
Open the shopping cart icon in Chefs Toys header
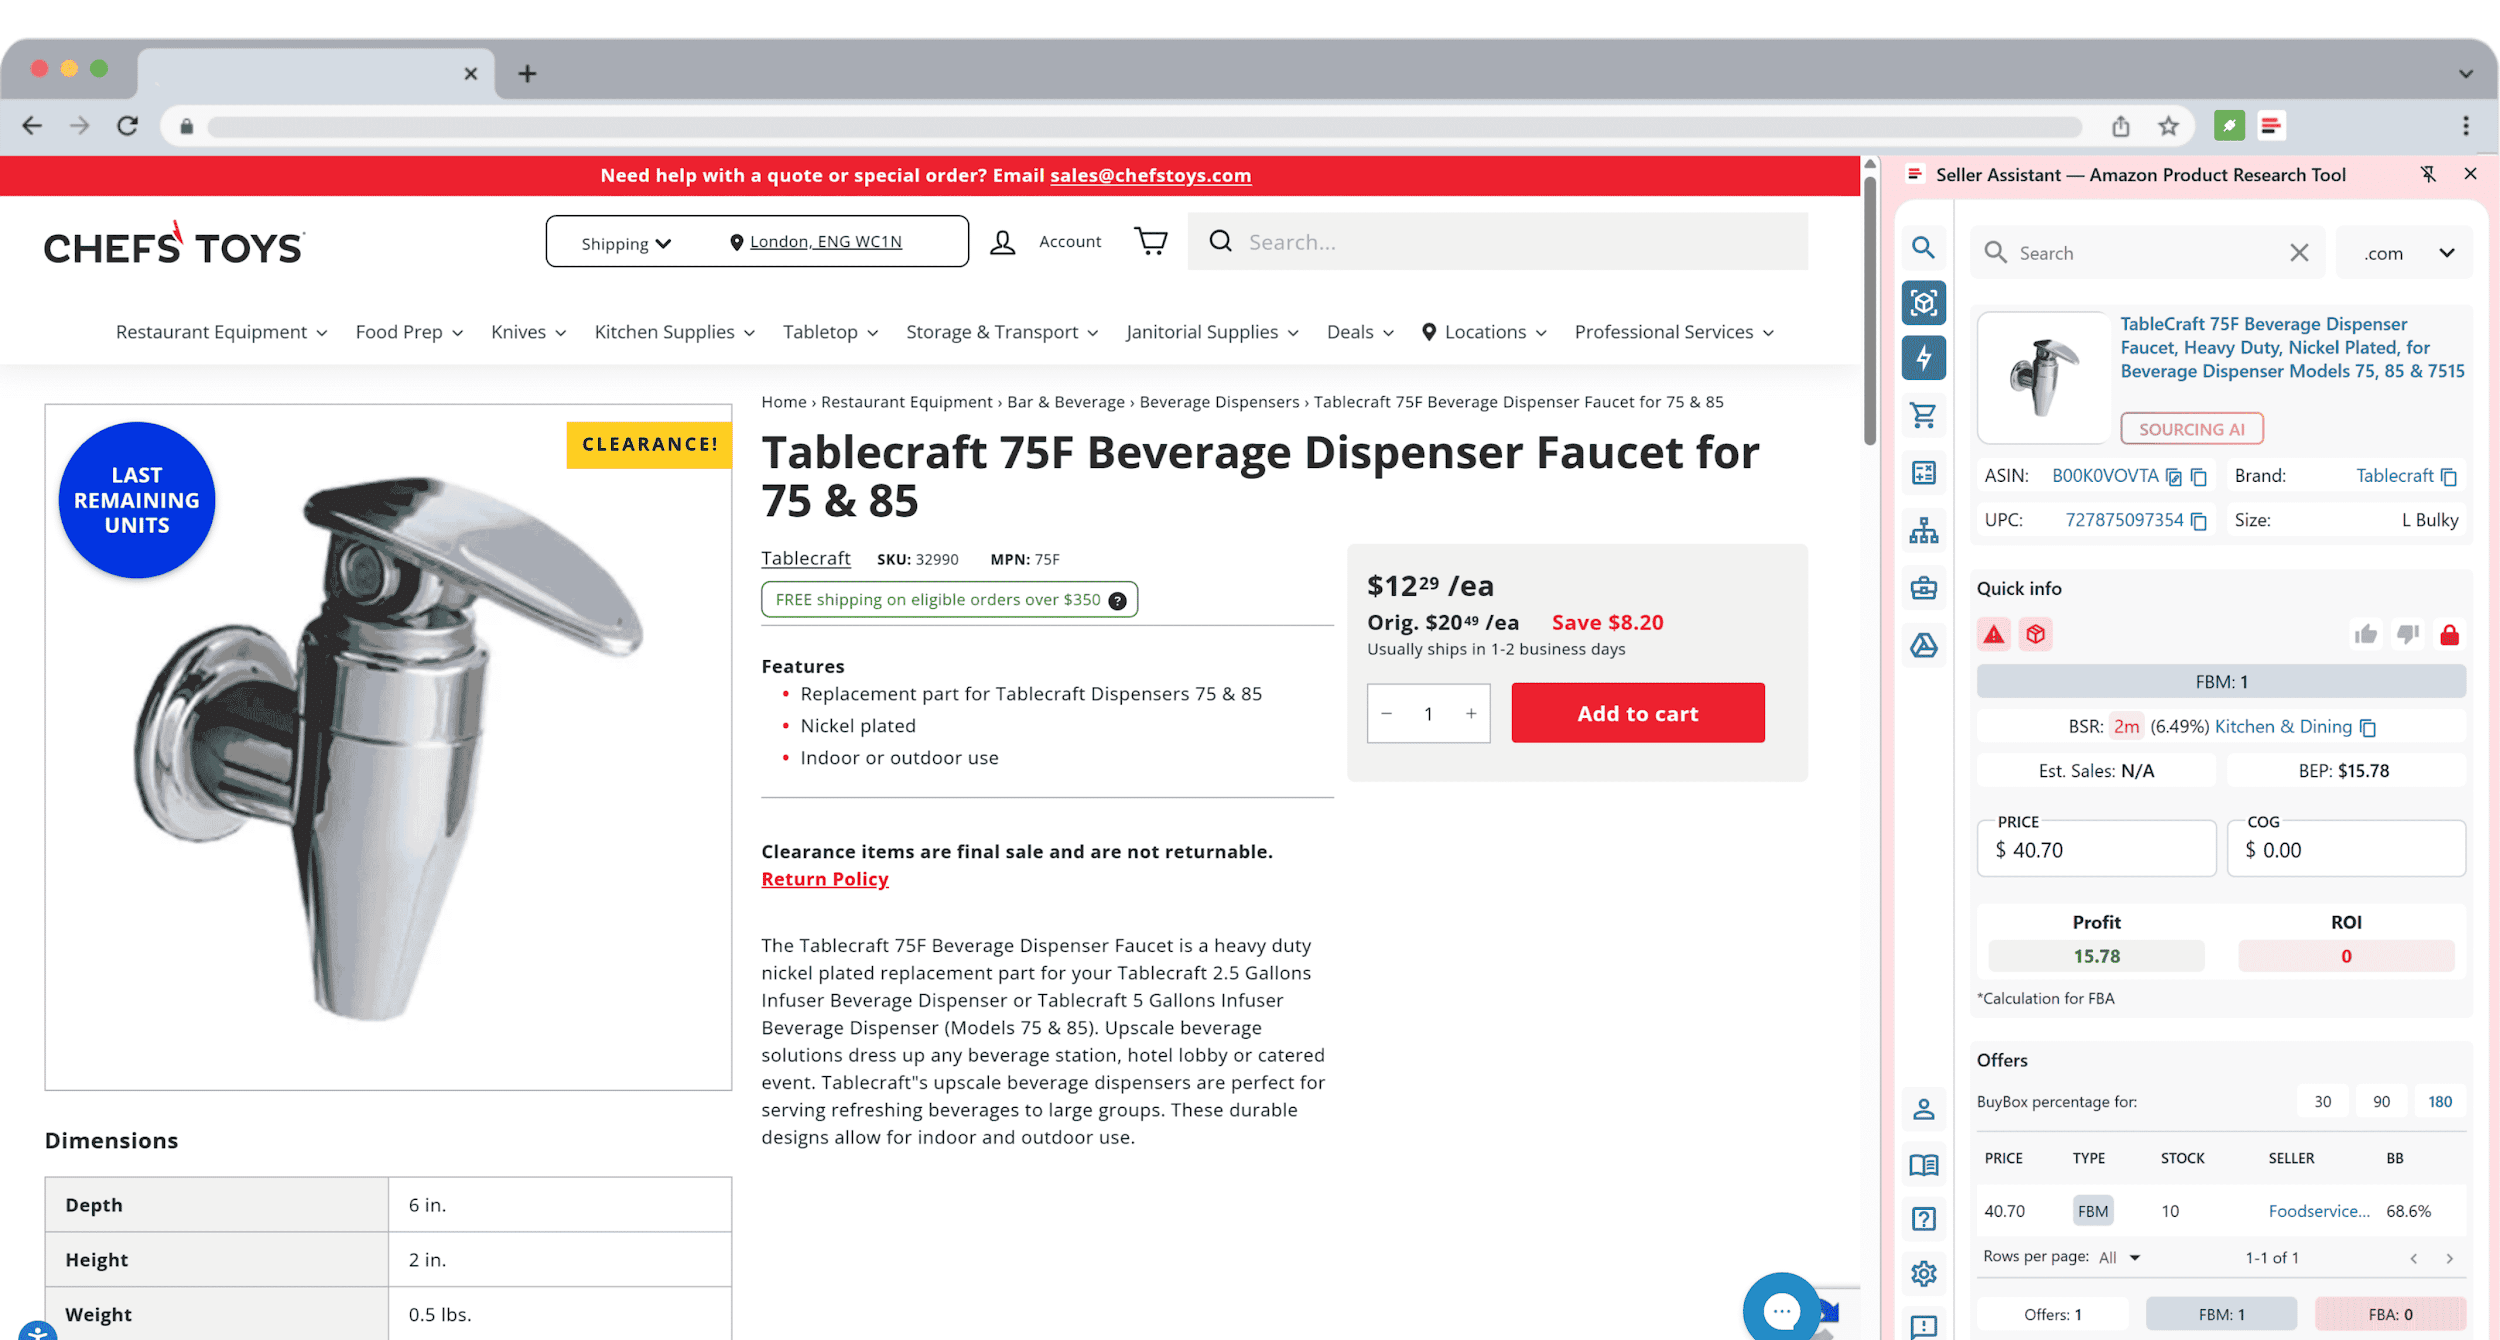coord(1151,241)
